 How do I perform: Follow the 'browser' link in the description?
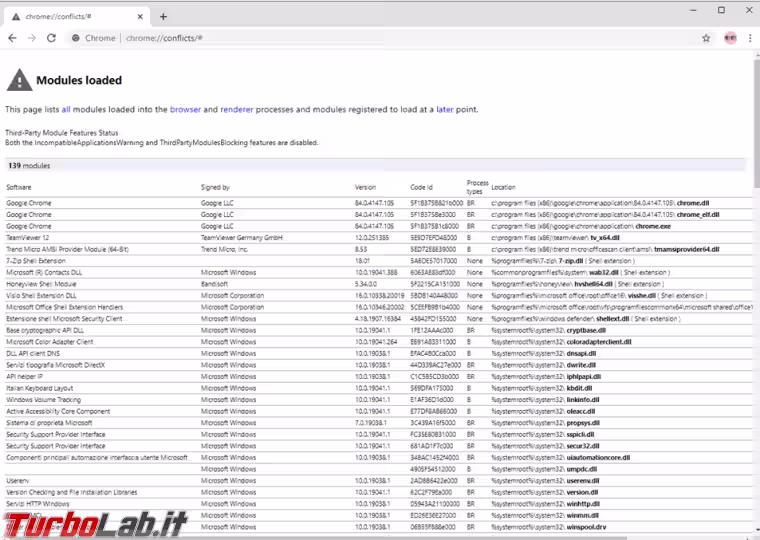coord(185,109)
